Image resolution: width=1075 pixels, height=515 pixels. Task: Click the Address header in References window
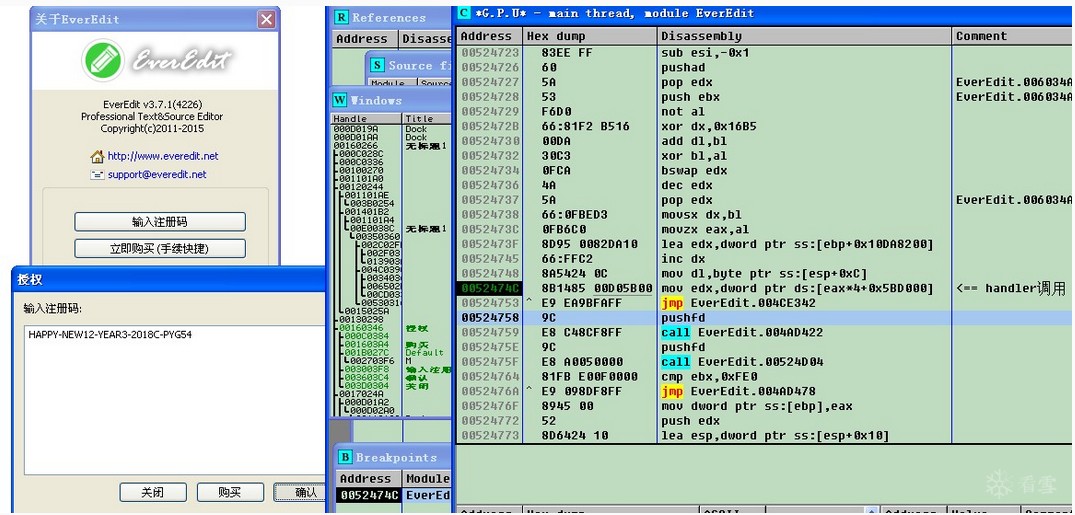coord(365,39)
